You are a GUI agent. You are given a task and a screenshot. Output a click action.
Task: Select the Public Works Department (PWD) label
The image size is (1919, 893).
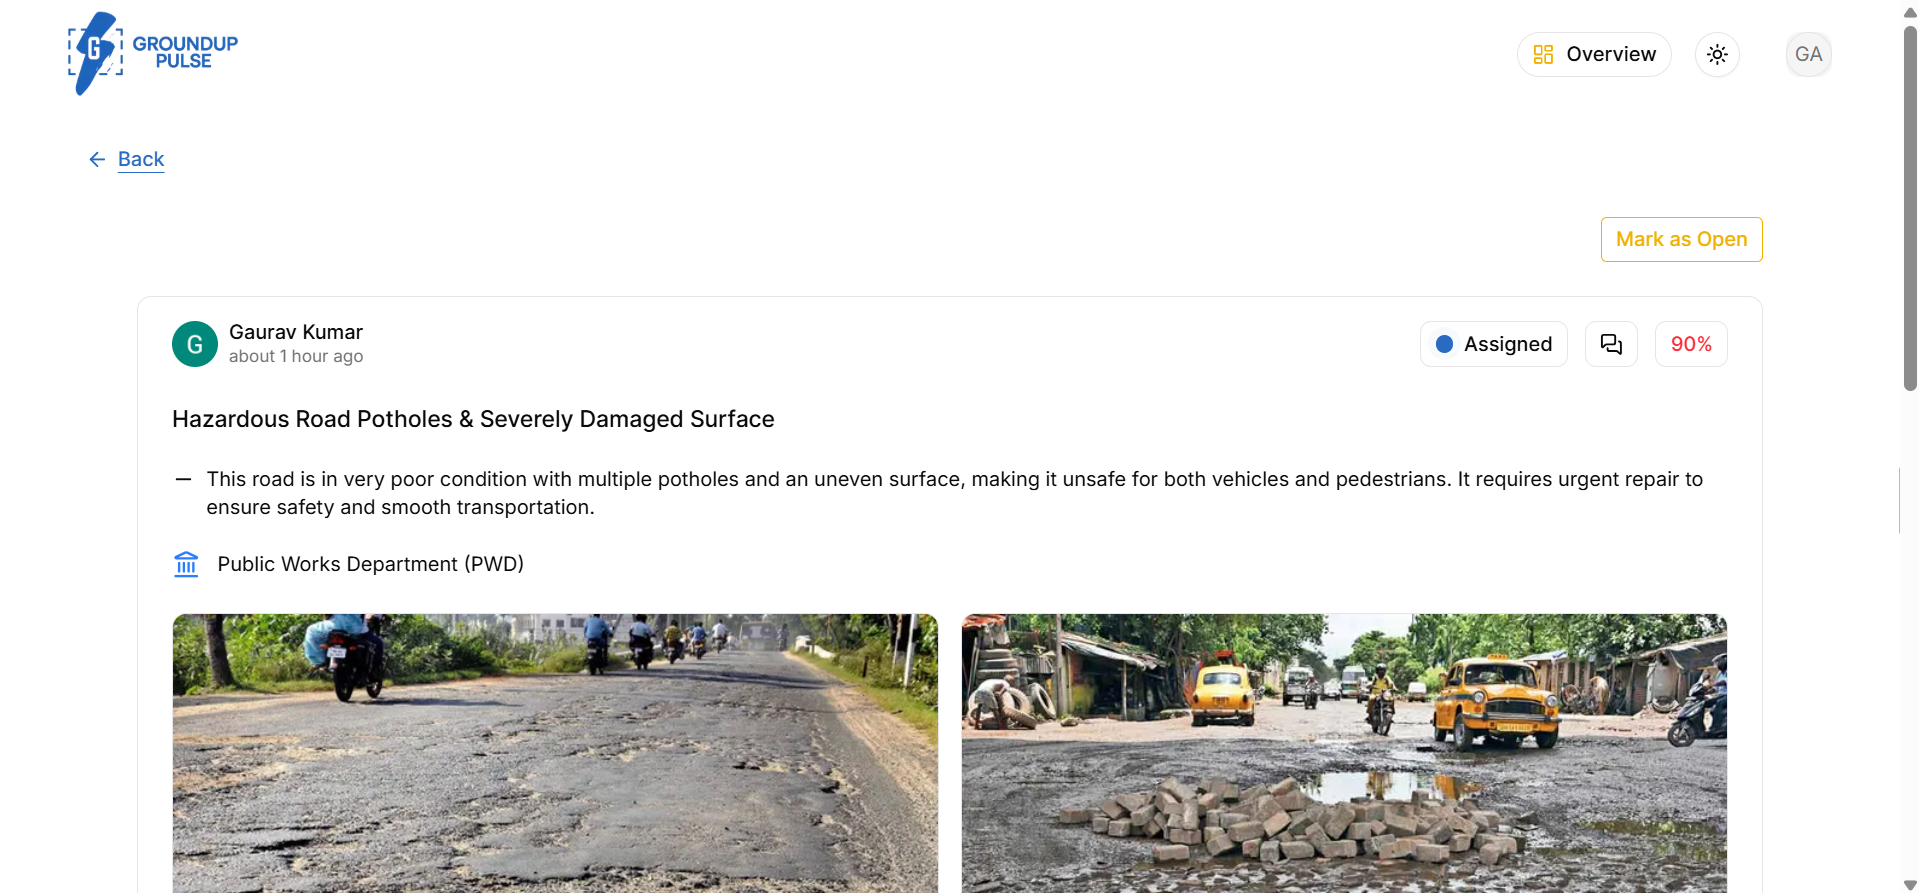point(371,564)
